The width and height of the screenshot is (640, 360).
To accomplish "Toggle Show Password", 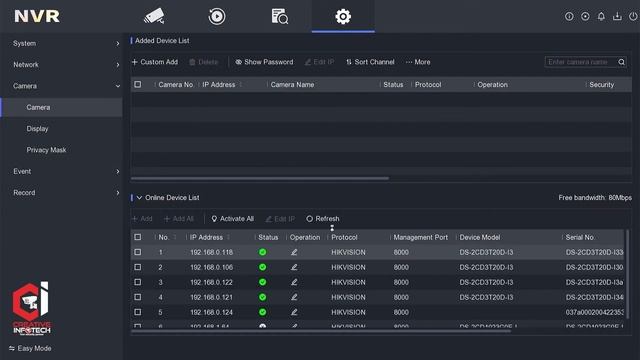I will [x=264, y=62].
